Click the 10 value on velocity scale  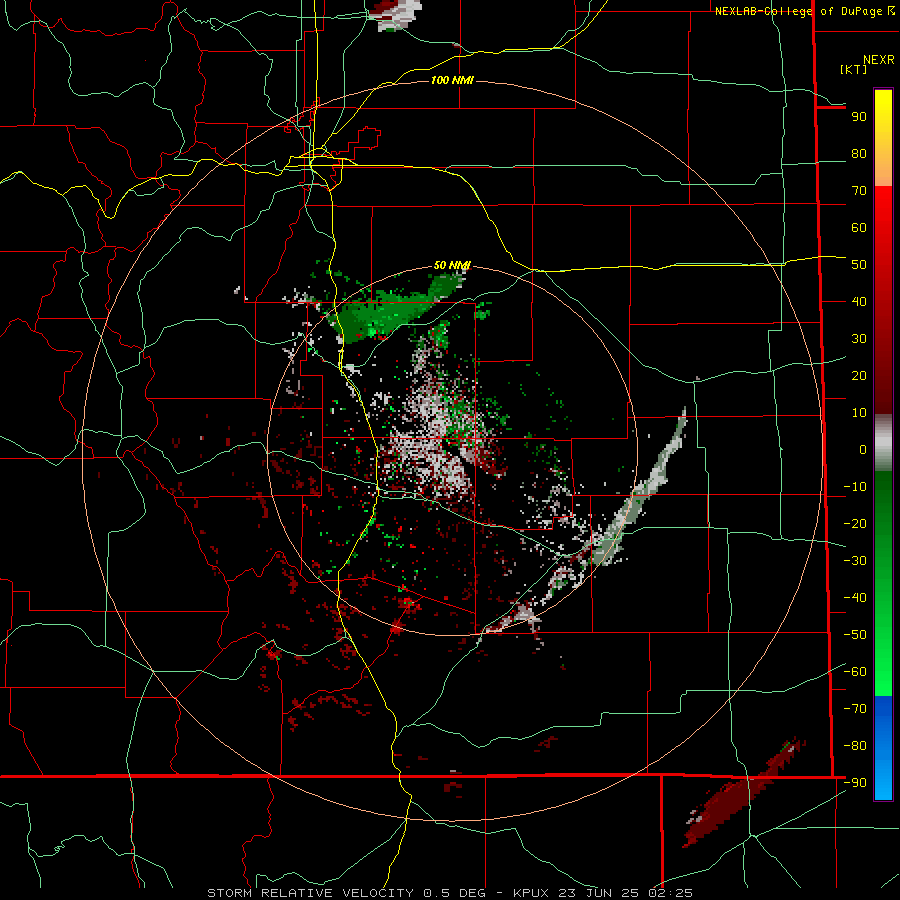coord(859,413)
